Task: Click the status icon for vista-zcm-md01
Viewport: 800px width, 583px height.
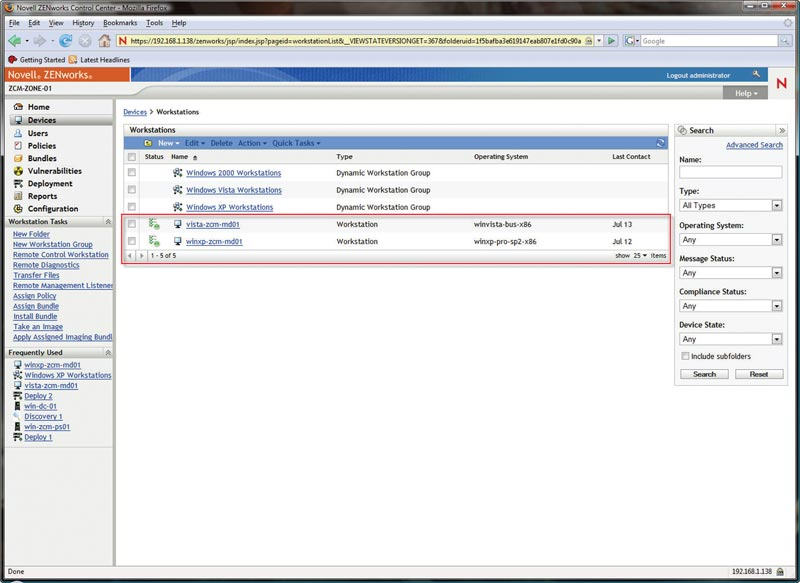Action: pyautogui.click(x=154, y=224)
